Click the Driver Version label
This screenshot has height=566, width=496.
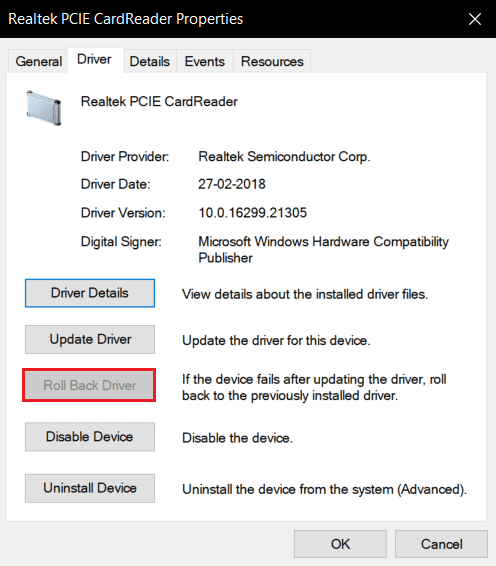tap(123, 213)
